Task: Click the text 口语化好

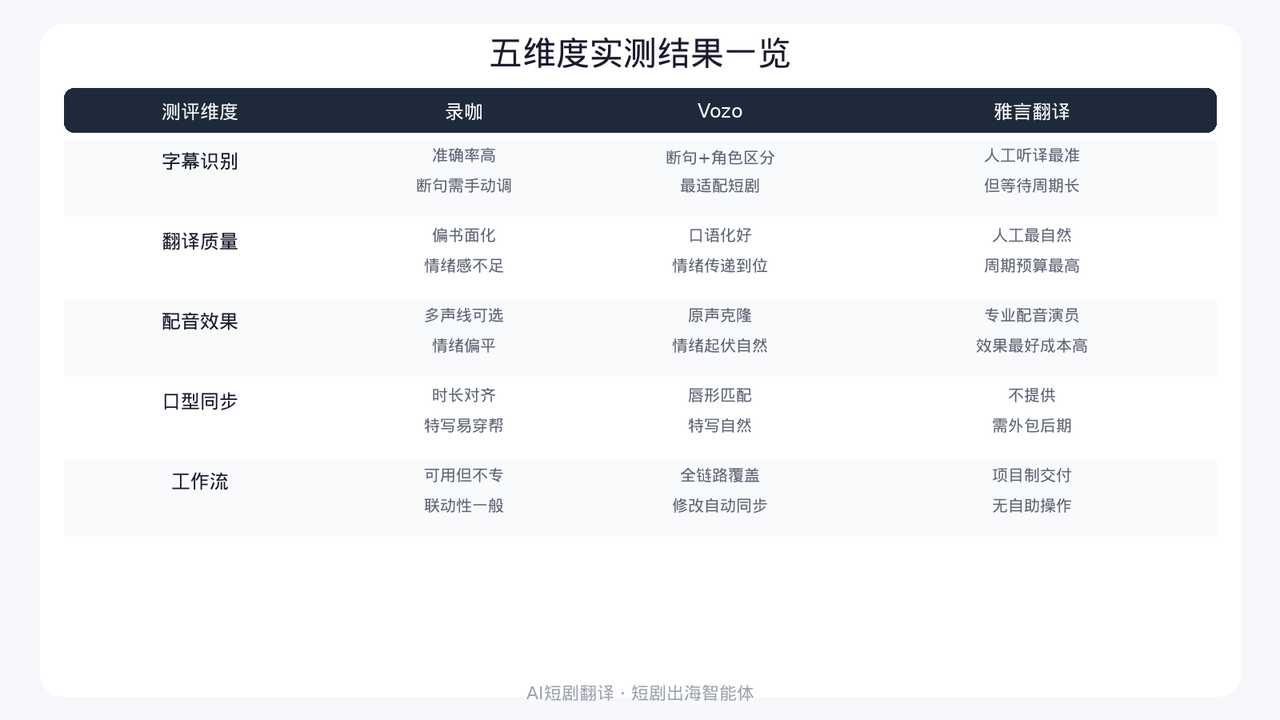Action: pyautogui.click(x=720, y=235)
